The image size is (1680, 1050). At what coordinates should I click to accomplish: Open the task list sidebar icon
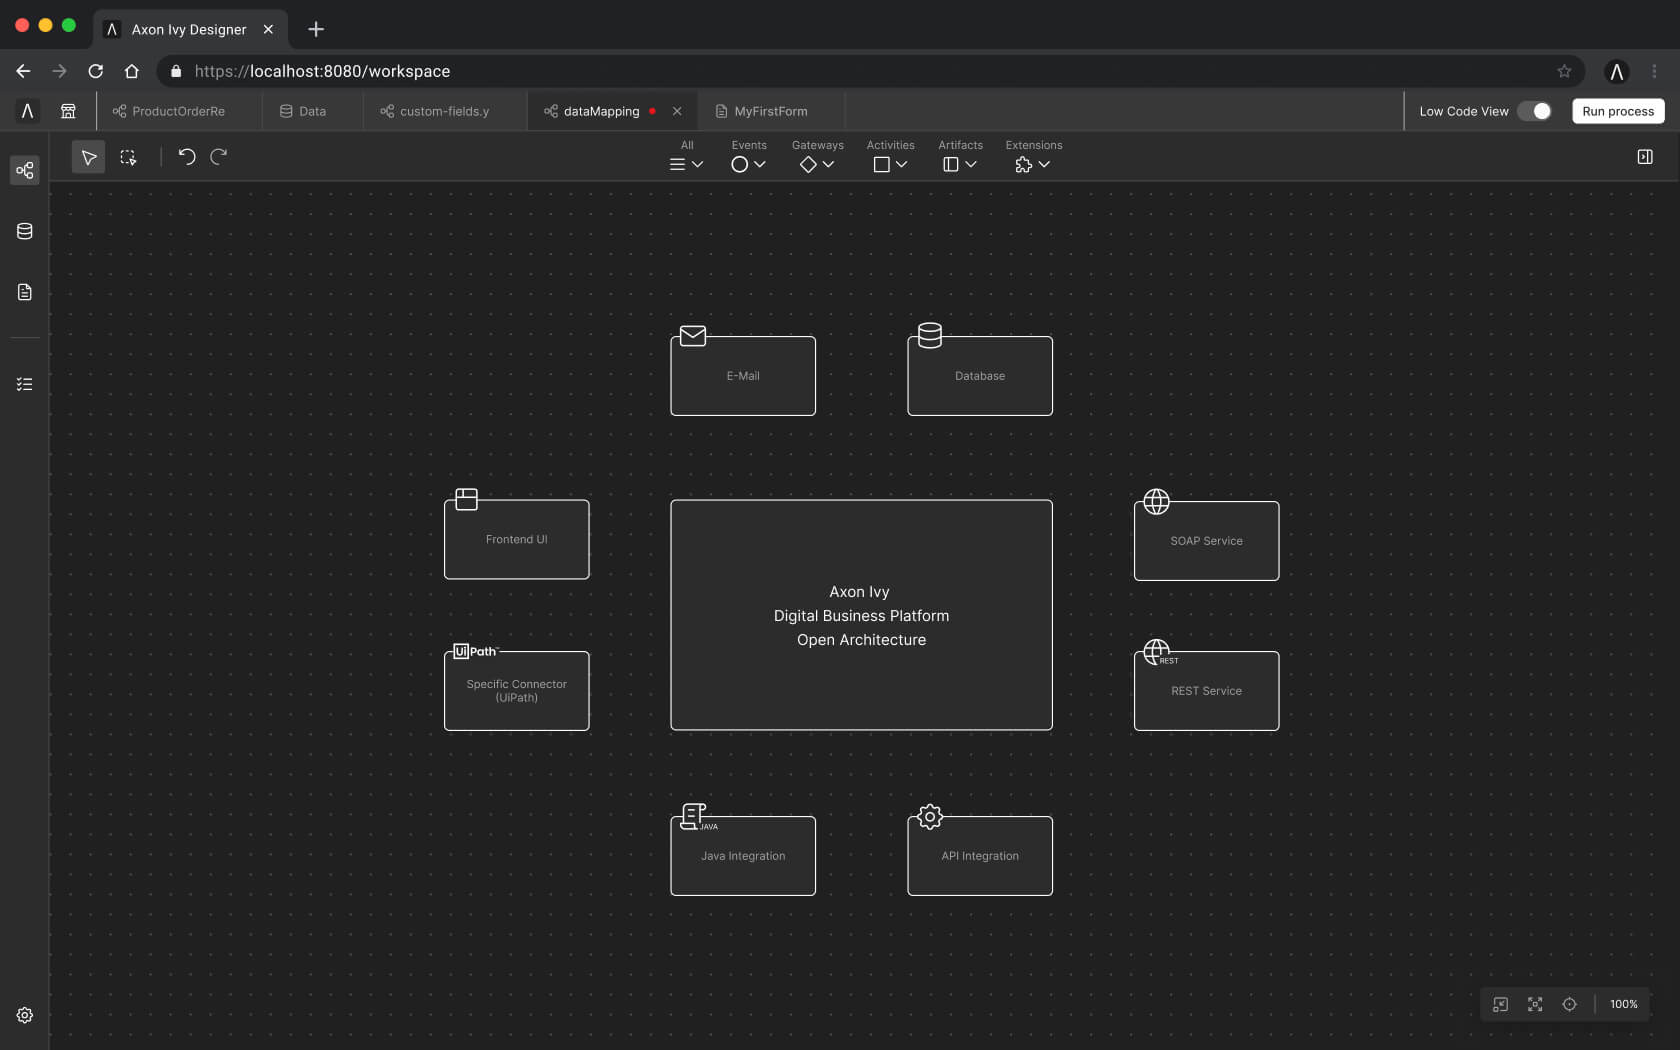coord(25,384)
